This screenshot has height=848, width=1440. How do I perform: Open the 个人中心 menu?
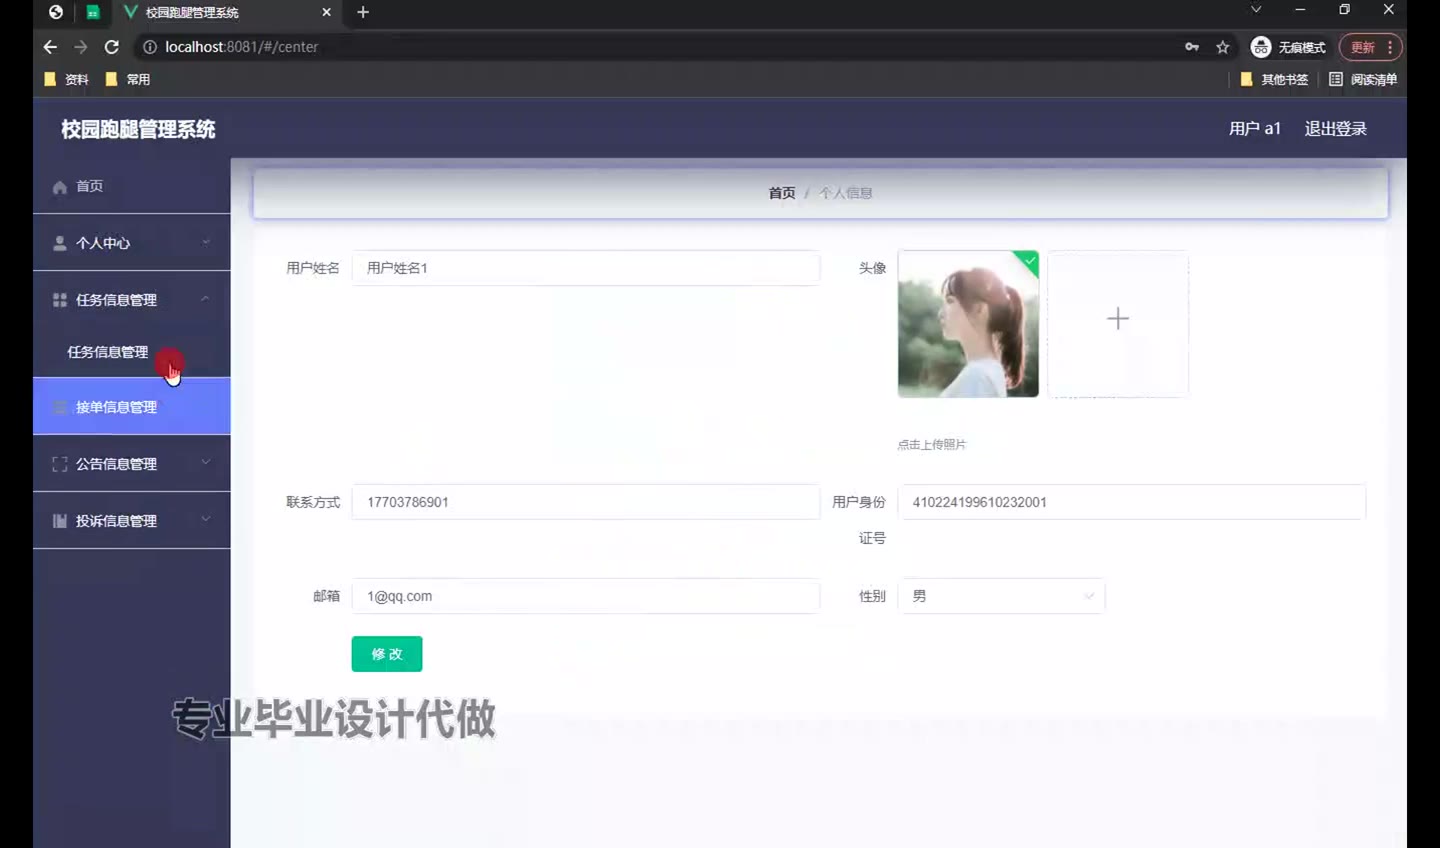click(132, 243)
